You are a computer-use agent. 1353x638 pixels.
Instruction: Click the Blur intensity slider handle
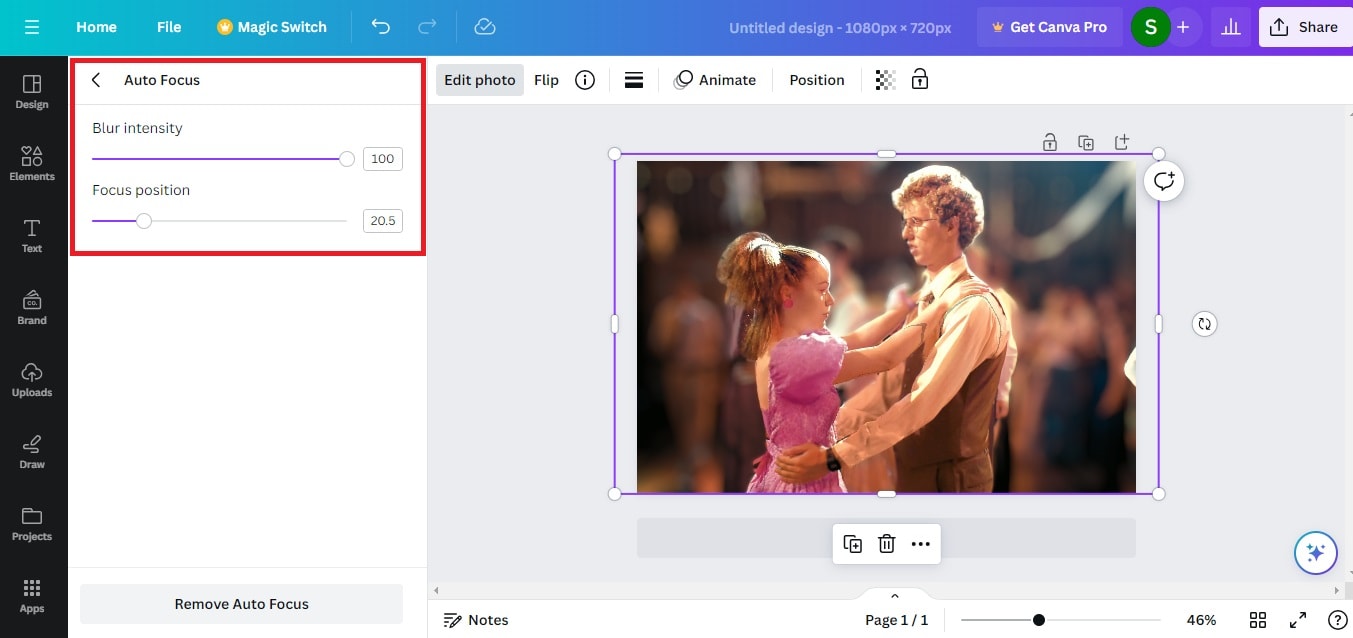click(346, 158)
